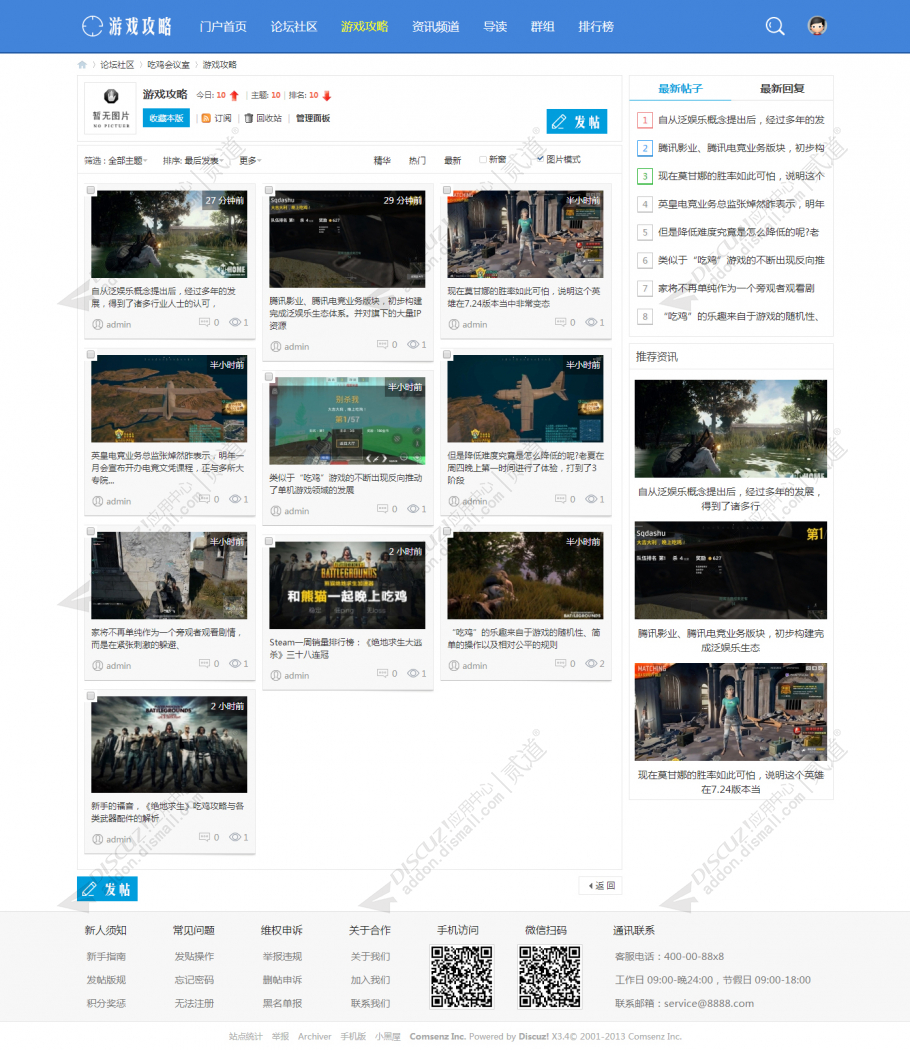Screen dimensions: 910x1050
Task: Click the top 发帖 button
Action: pos(577,121)
